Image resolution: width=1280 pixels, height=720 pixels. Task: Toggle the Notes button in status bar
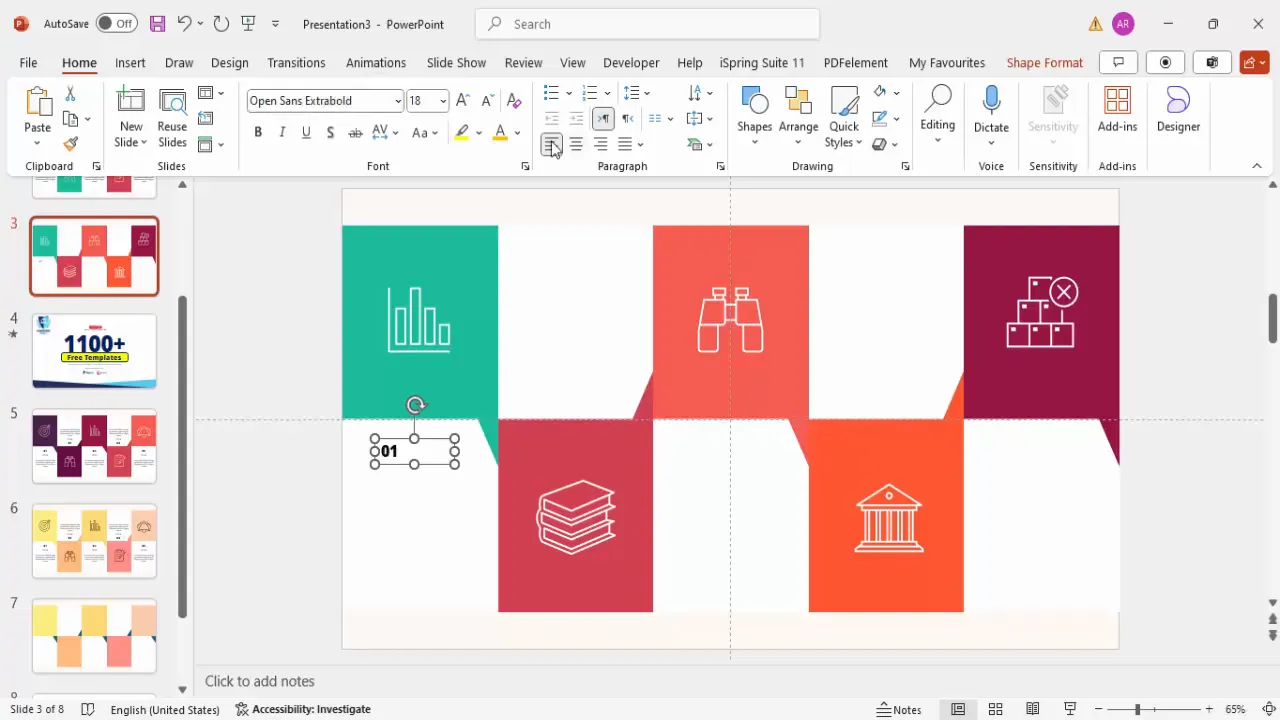pyautogui.click(x=899, y=709)
